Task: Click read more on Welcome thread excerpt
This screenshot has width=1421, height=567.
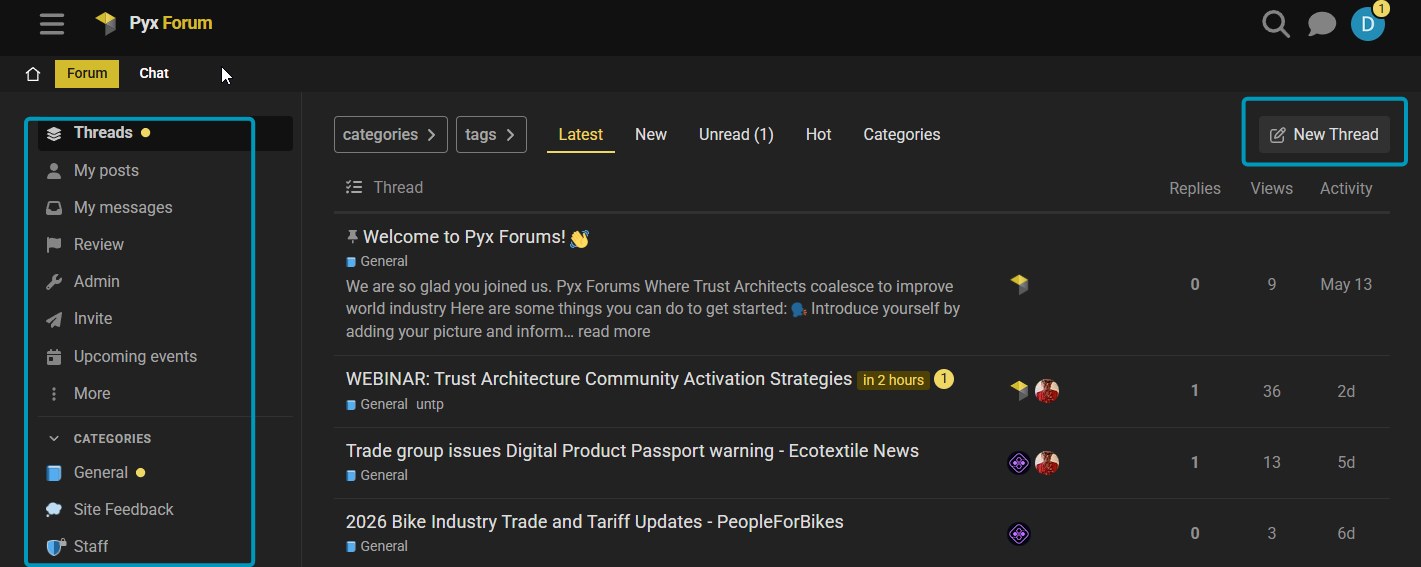Action: 614,331
